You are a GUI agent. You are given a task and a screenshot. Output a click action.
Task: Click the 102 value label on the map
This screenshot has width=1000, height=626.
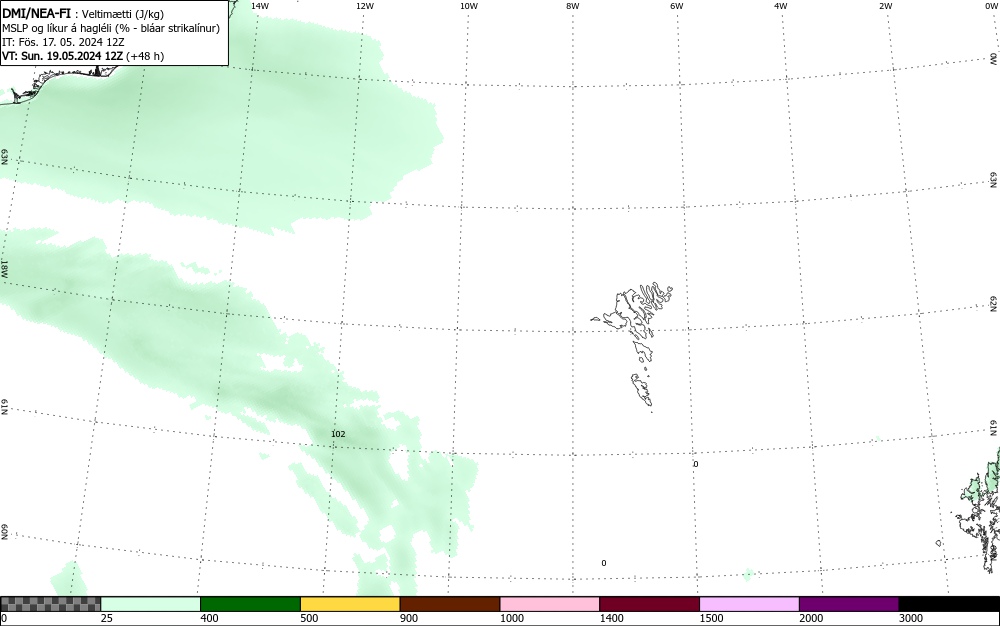tap(338, 434)
